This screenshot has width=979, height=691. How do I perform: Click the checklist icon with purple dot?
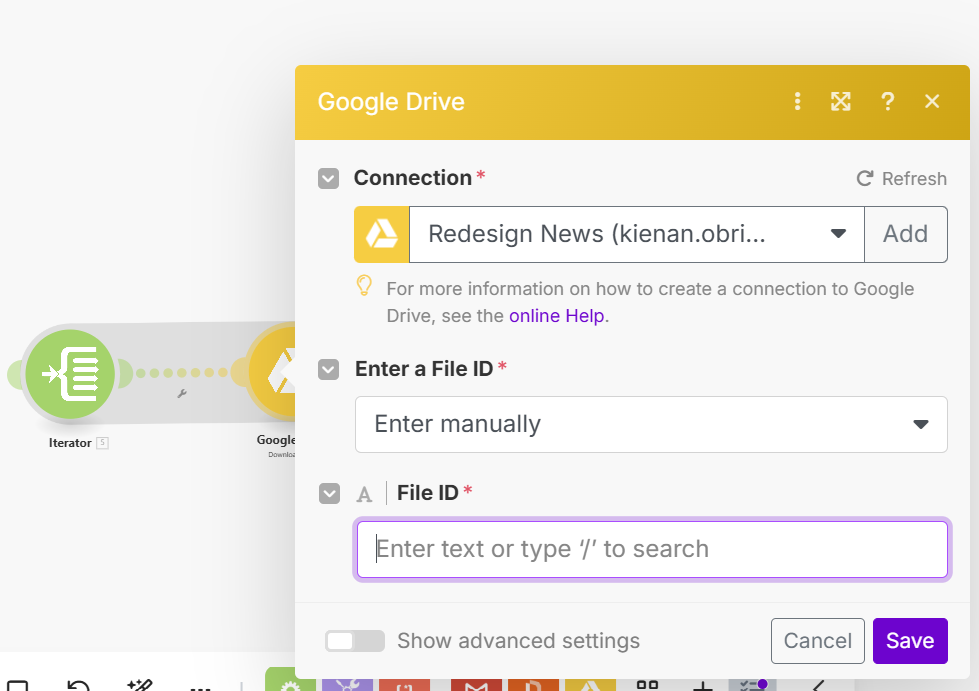(753, 684)
